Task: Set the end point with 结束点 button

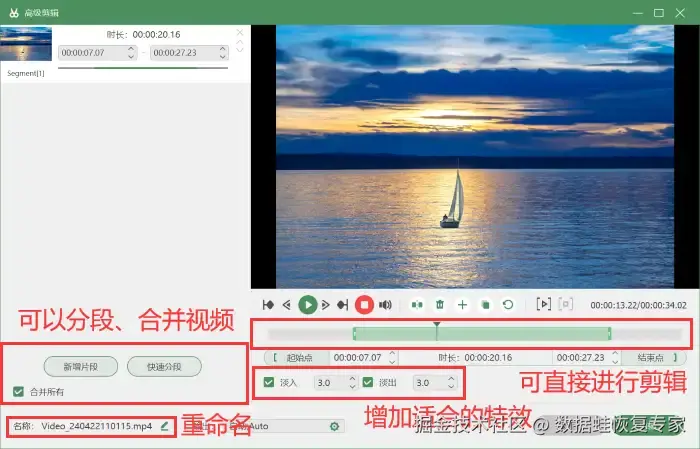Action: tap(654, 358)
